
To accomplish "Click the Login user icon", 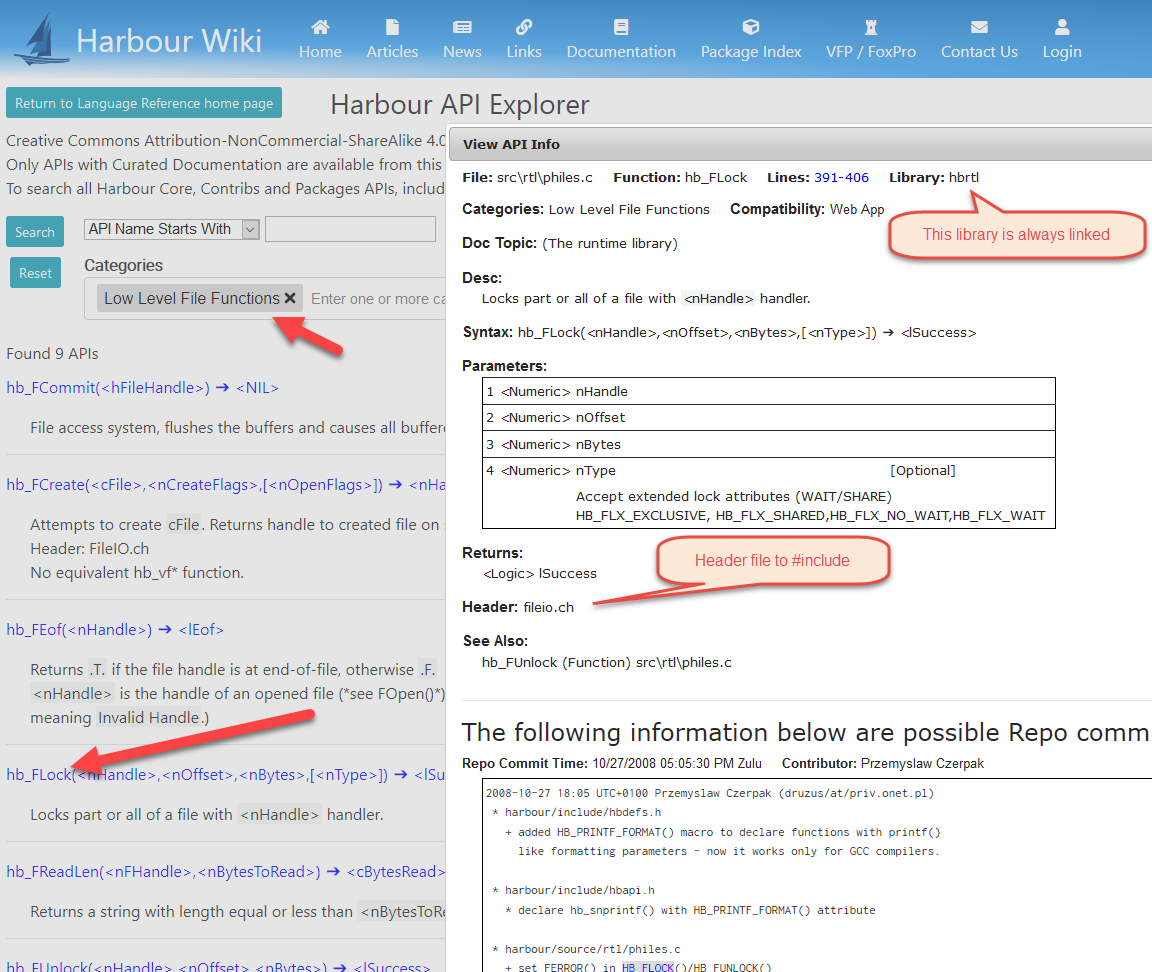I will click(x=1062, y=27).
